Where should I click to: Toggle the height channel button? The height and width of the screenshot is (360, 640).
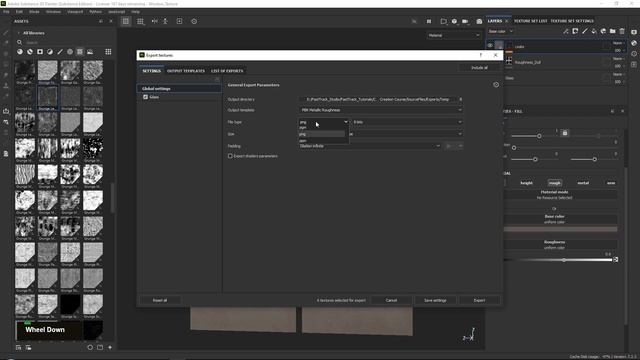click(527, 183)
